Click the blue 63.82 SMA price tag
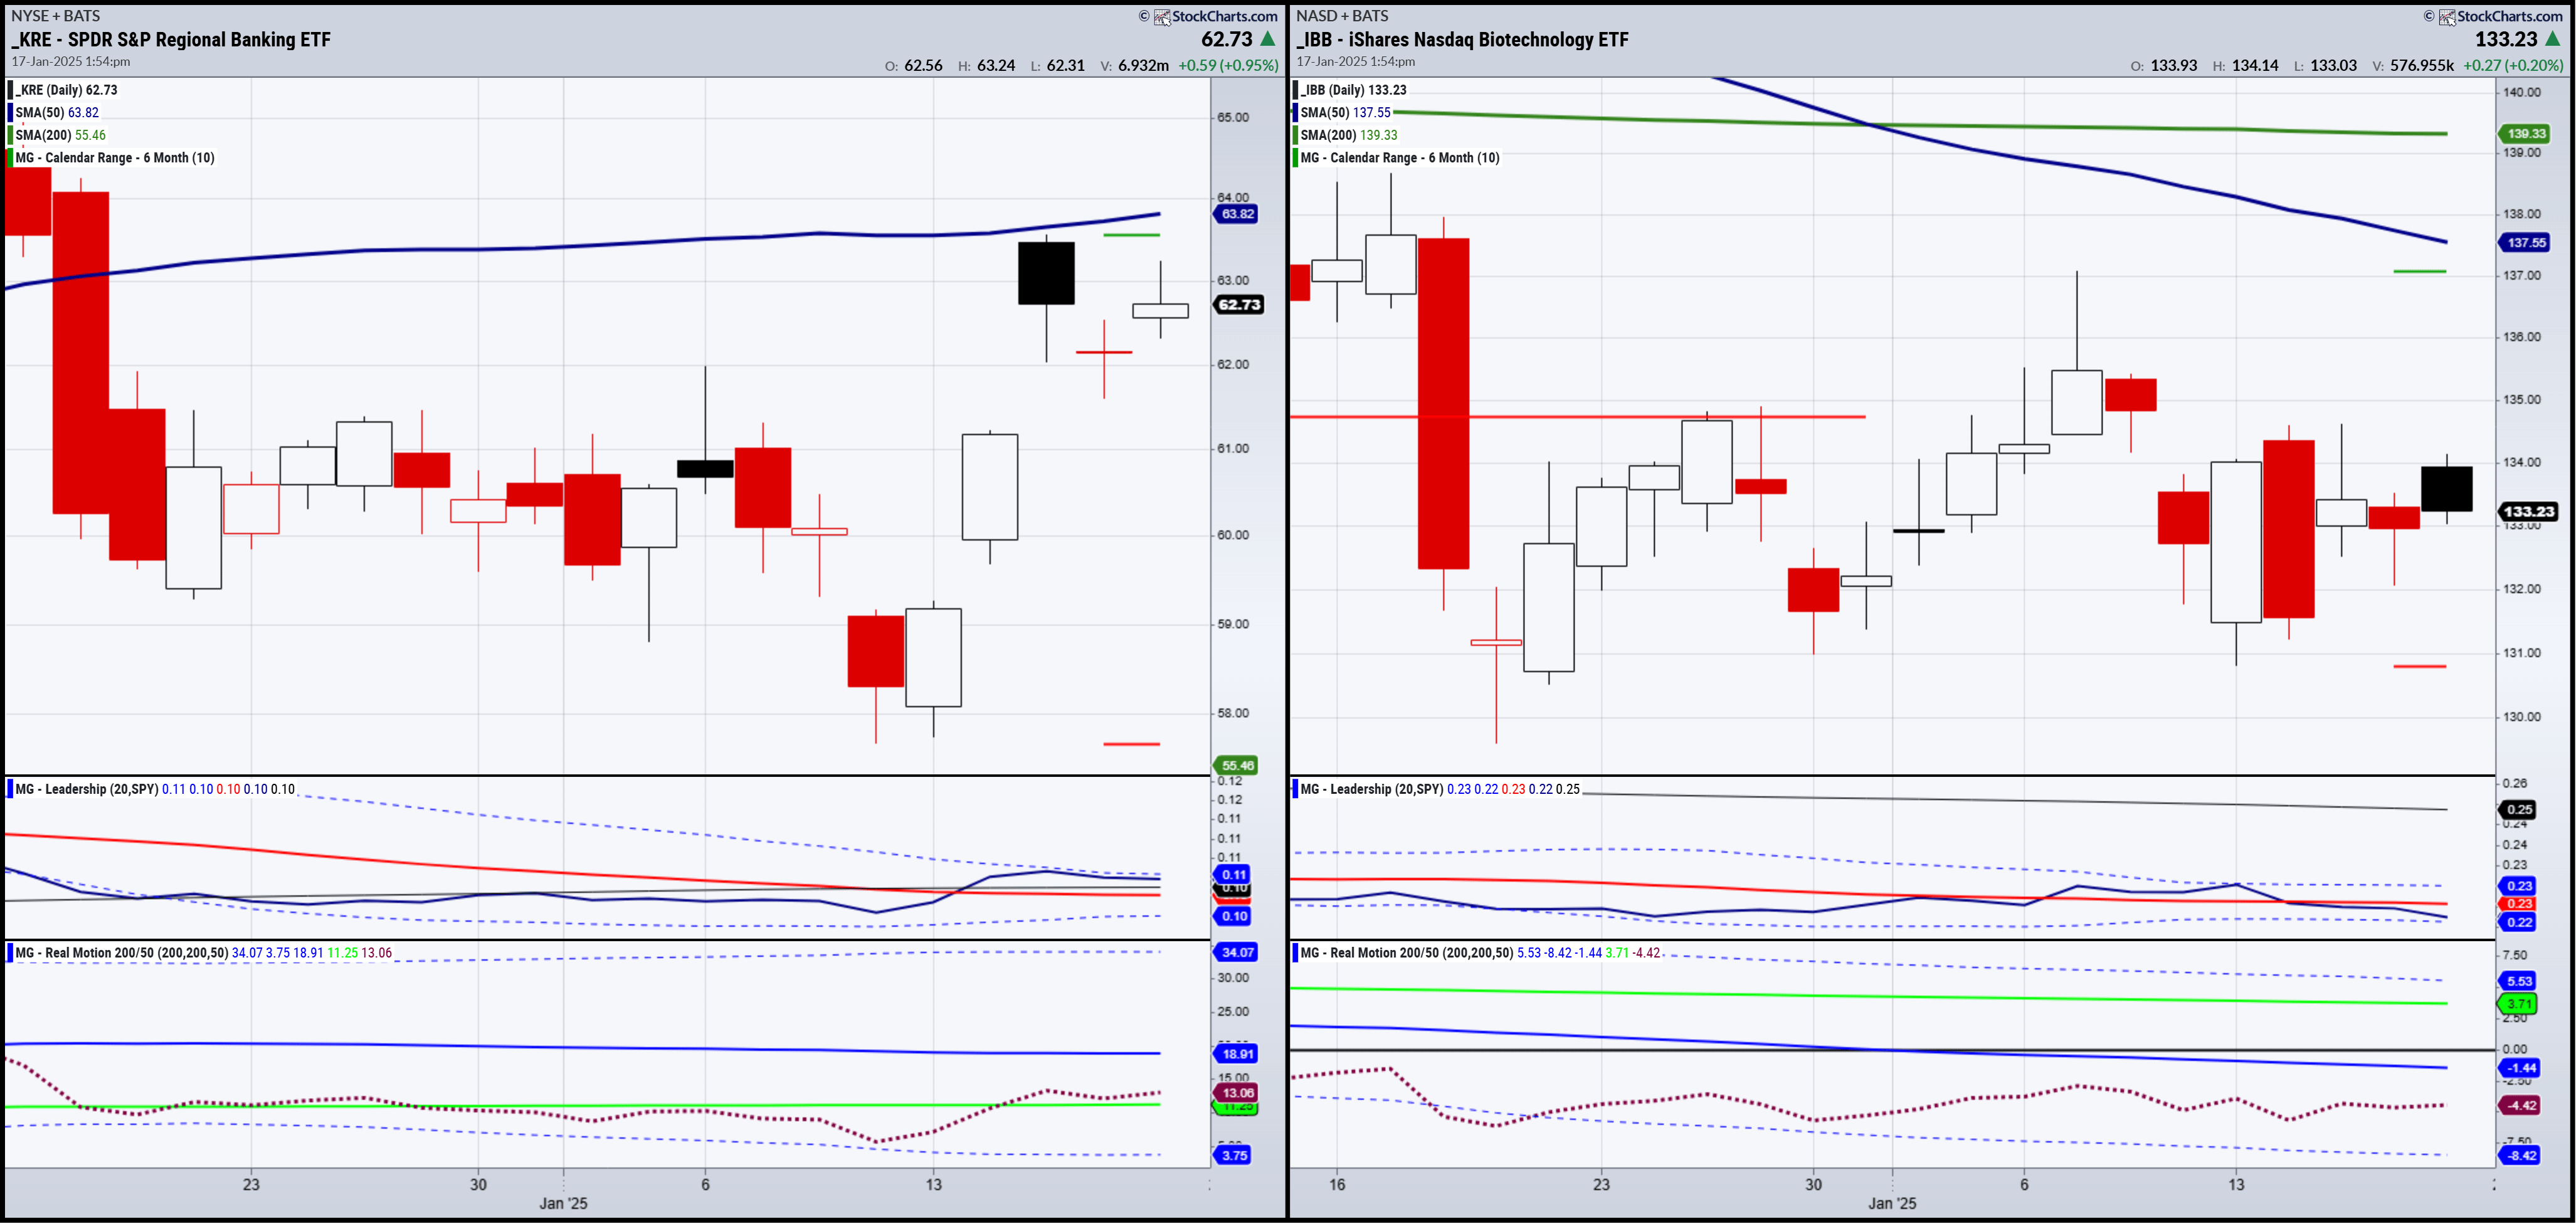The height and width of the screenshot is (1224, 2576). click(1236, 214)
